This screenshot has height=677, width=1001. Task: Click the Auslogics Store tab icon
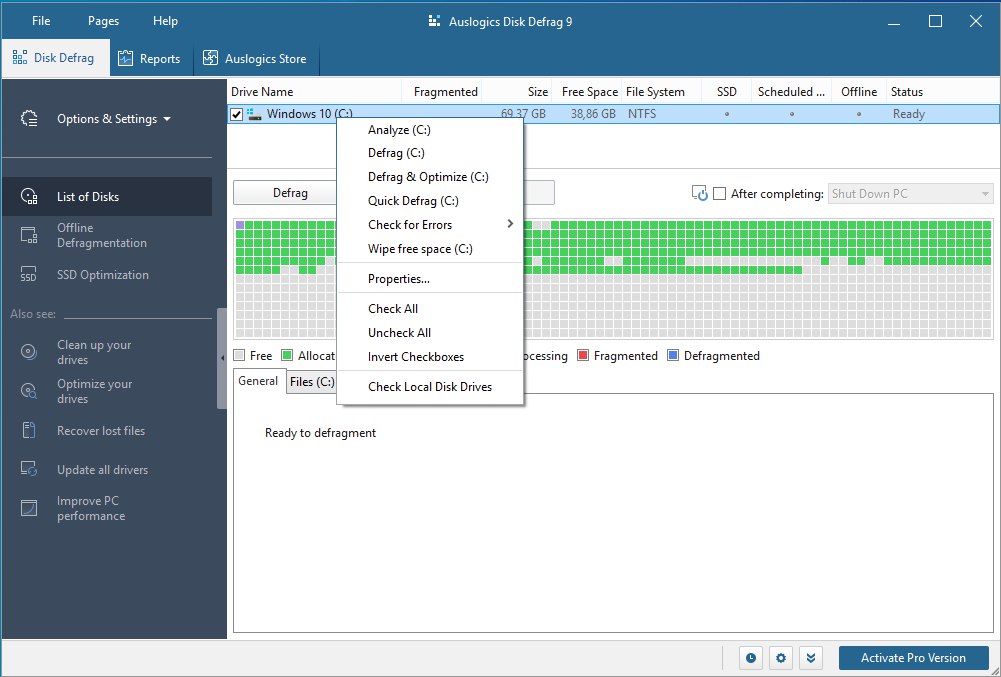tap(210, 58)
